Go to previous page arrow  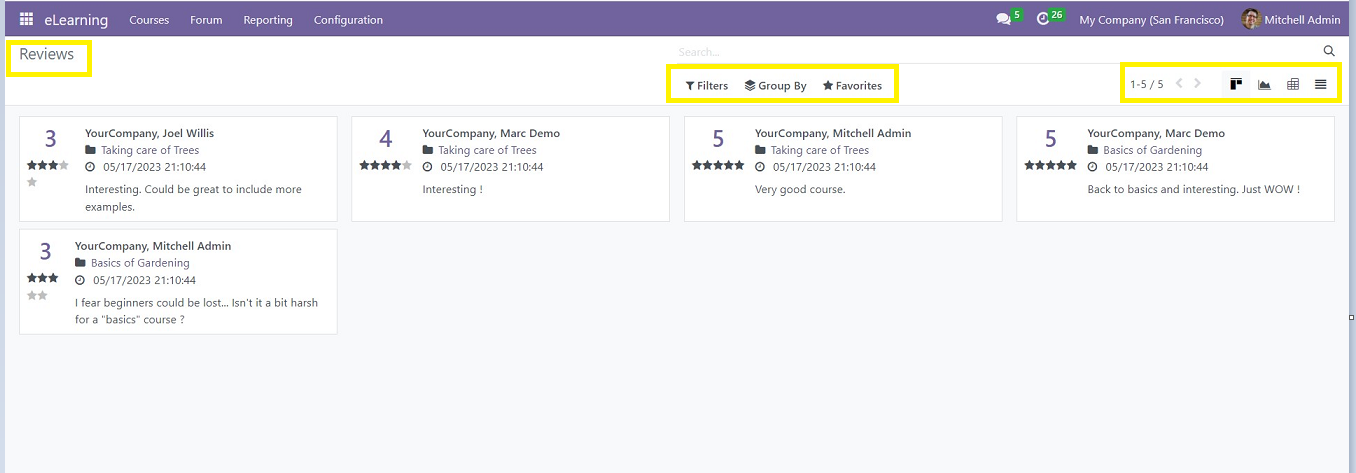coord(1179,84)
